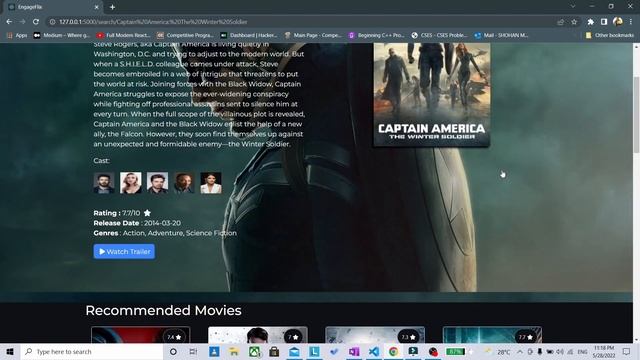Open the Full Modern React bookmark
This screenshot has height=360, width=640.
pyautogui.click(x=124, y=36)
